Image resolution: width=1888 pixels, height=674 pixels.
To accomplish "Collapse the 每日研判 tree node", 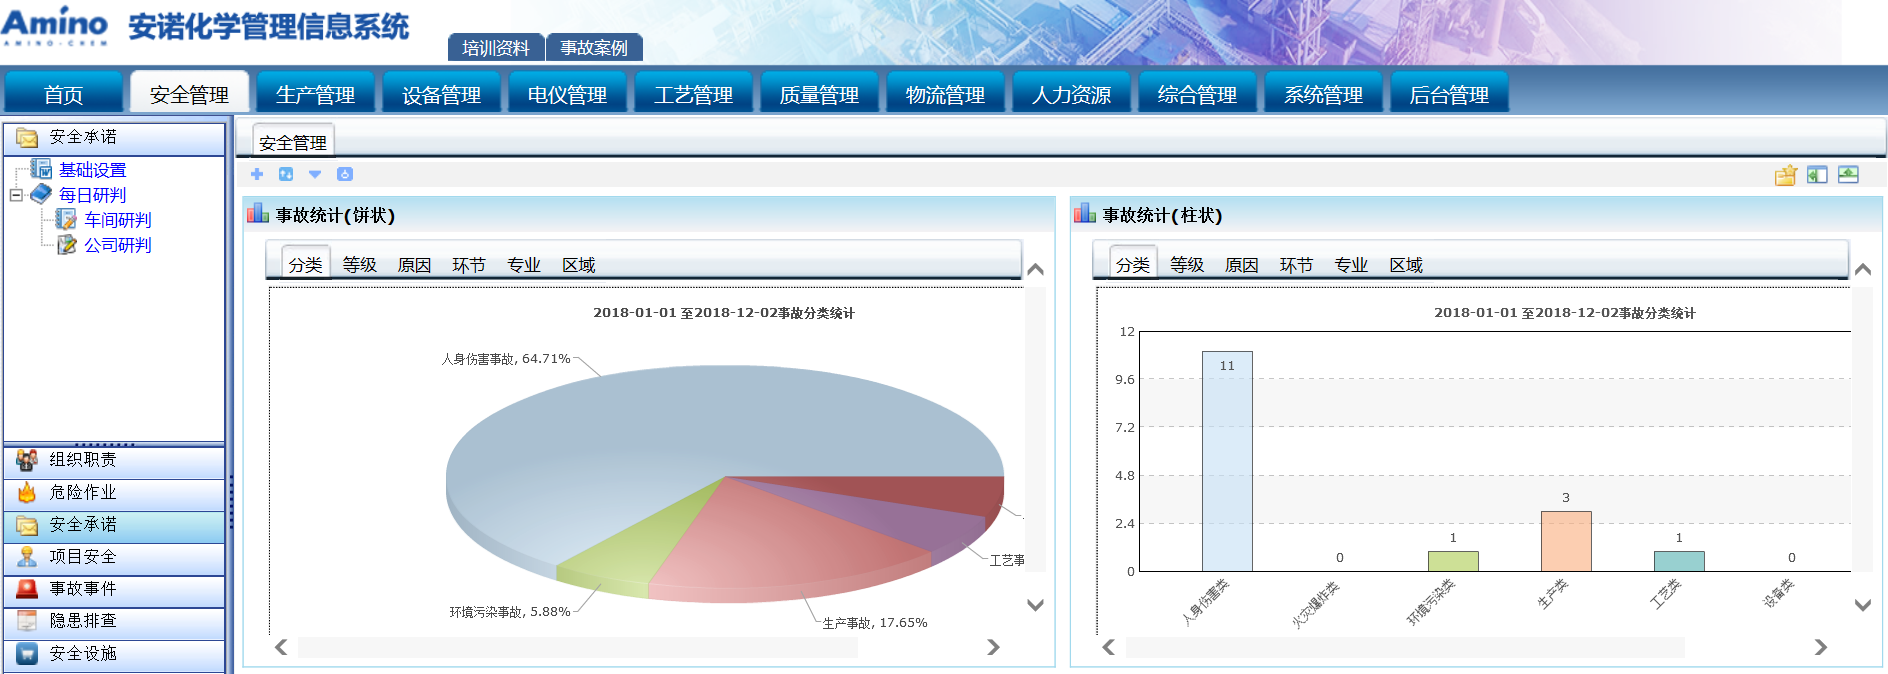I will tap(16, 195).
